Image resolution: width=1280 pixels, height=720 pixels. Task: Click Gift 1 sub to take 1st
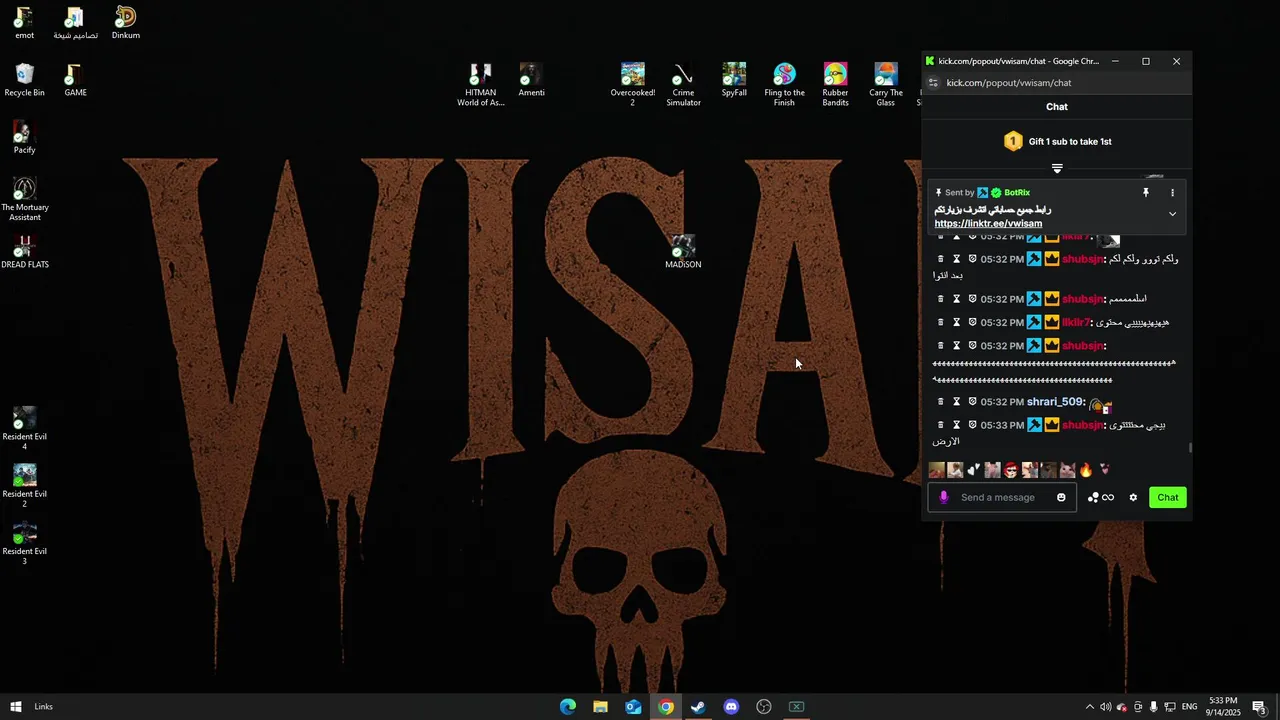click(1070, 142)
